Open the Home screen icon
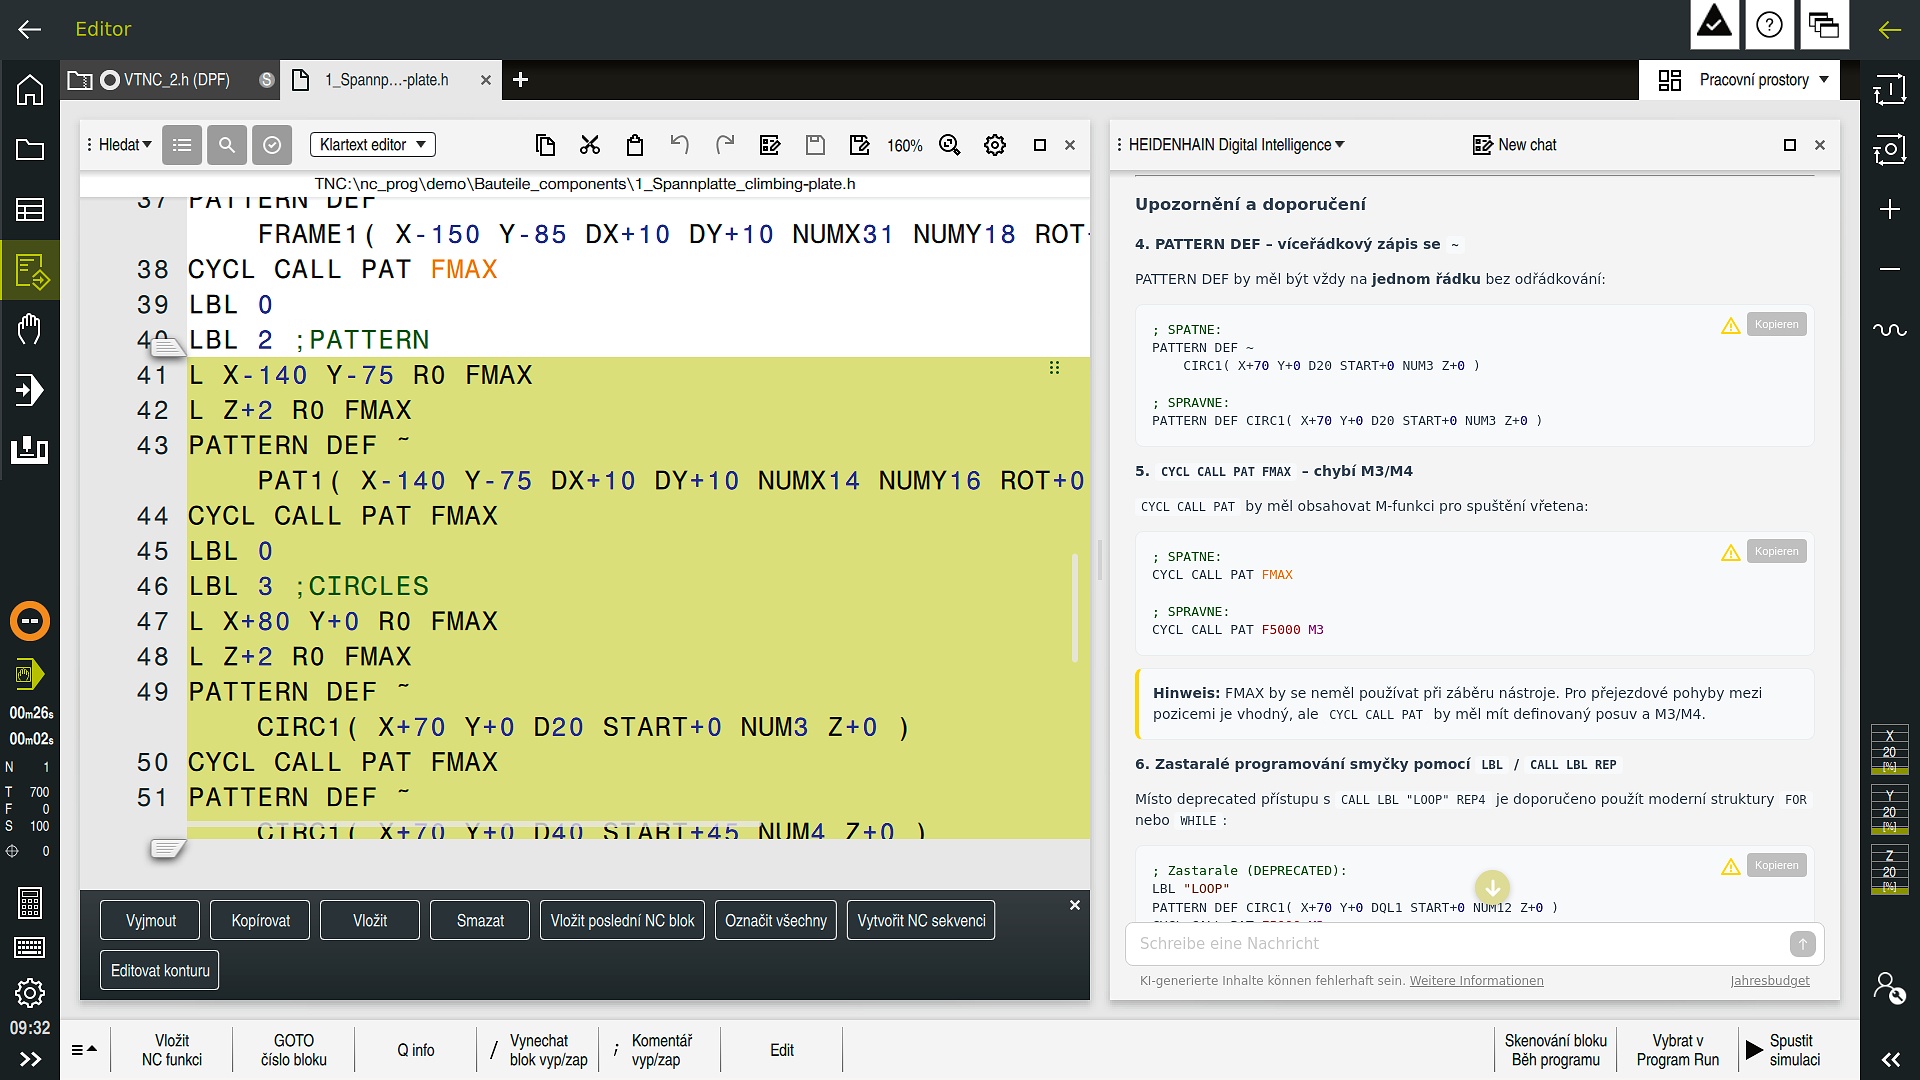 30,90
